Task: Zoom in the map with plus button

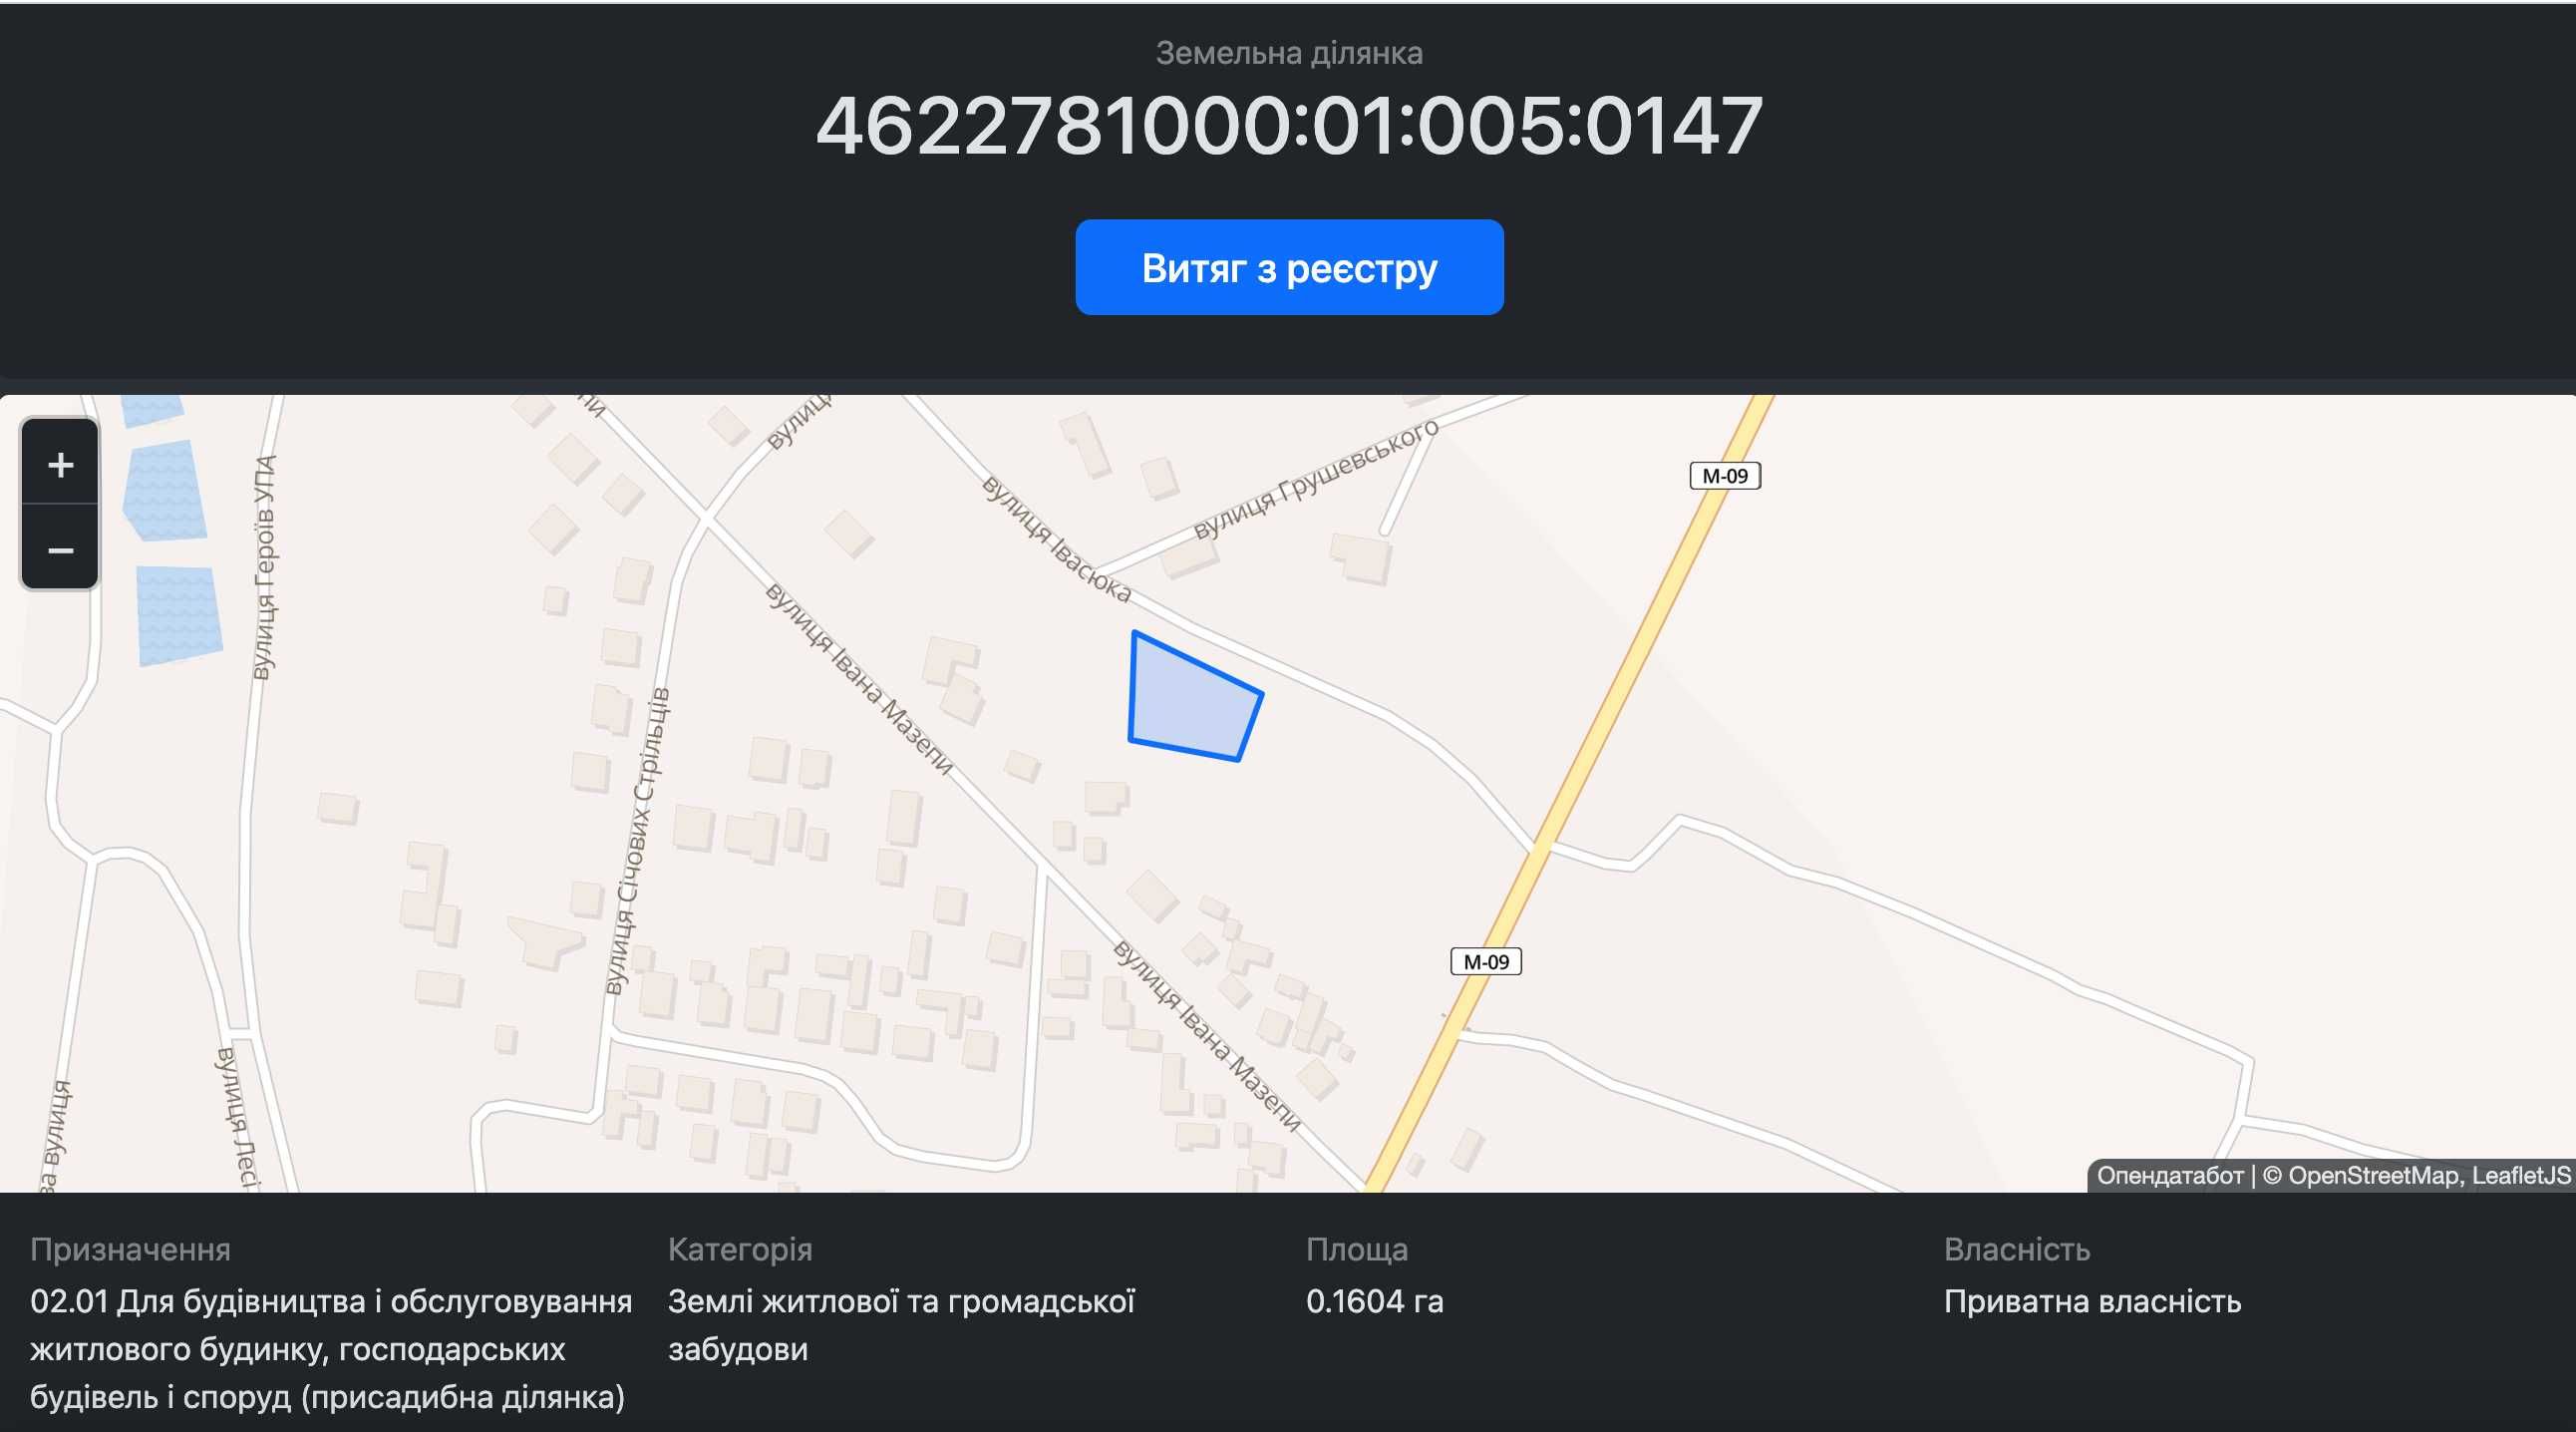Action: [x=60, y=463]
